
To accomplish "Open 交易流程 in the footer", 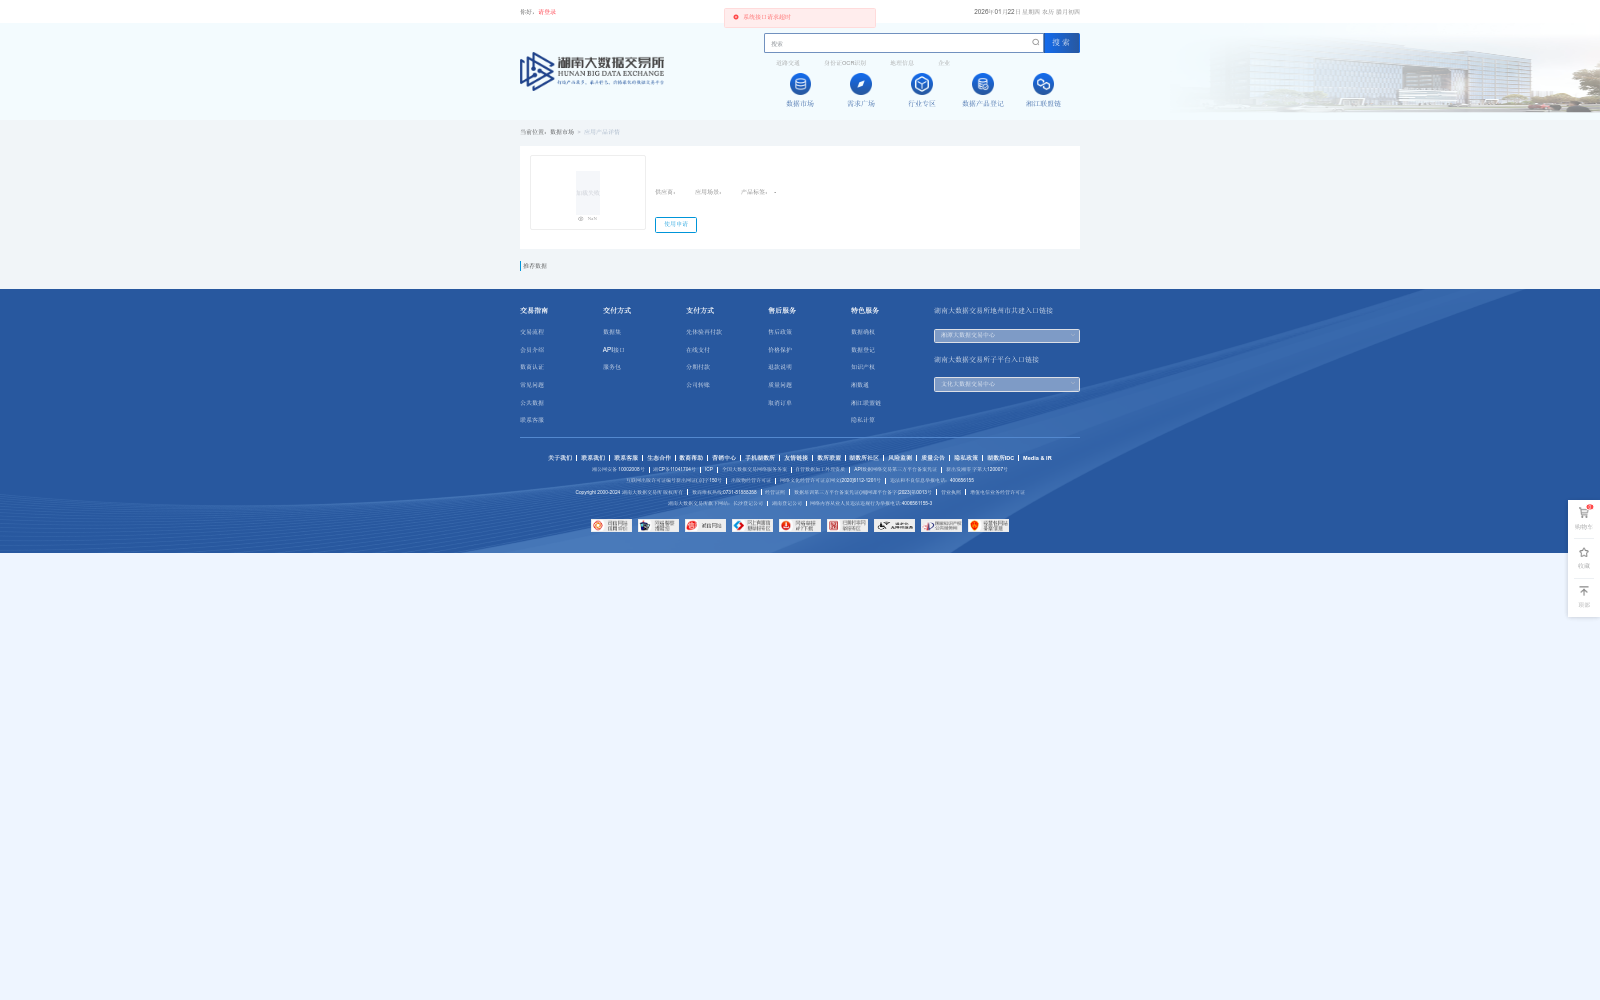I will click(x=532, y=332).
